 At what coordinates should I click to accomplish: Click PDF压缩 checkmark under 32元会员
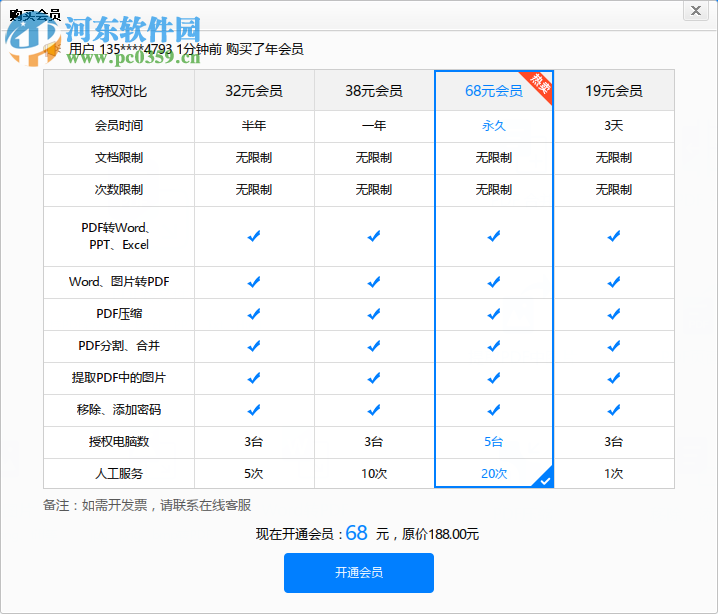[x=254, y=314]
